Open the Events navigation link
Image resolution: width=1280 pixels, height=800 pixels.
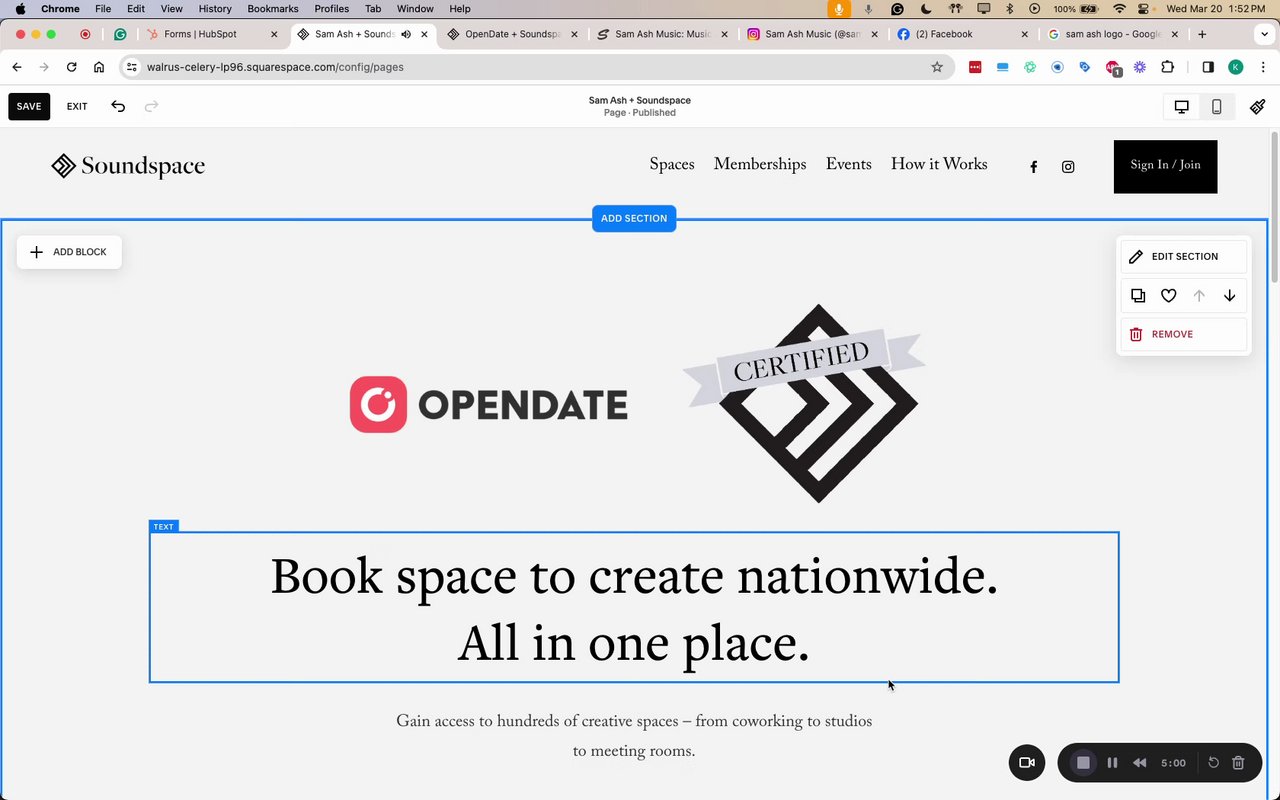point(848,165)
